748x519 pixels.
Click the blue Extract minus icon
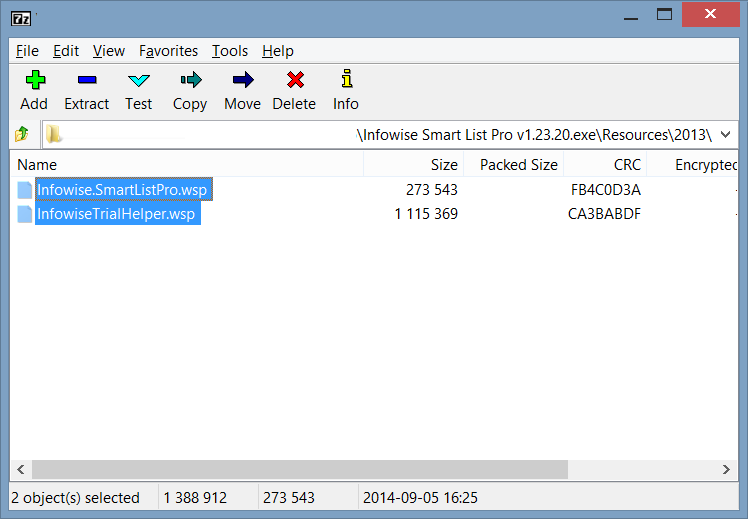click(x=87, y=80)
